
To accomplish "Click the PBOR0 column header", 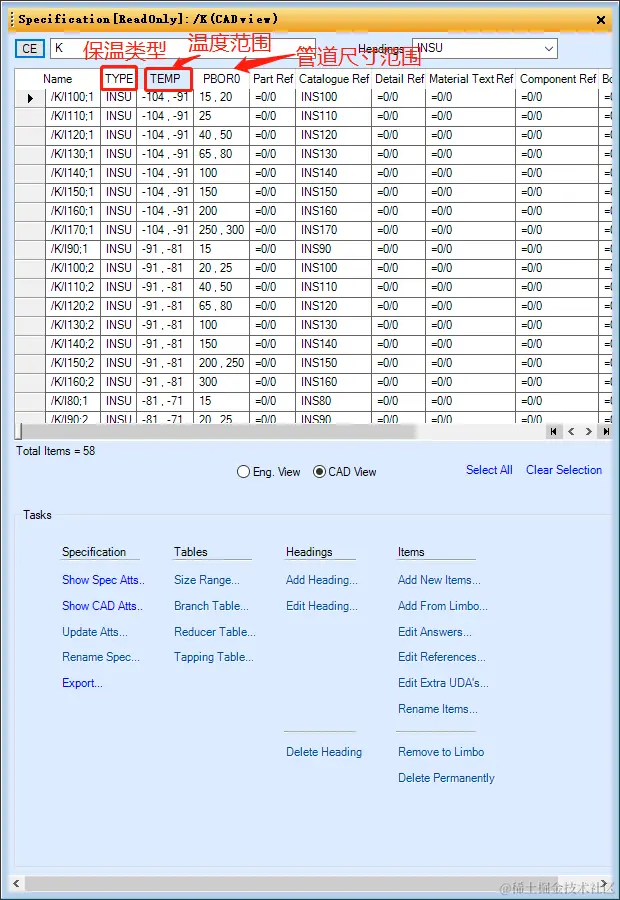I will 222,79.
